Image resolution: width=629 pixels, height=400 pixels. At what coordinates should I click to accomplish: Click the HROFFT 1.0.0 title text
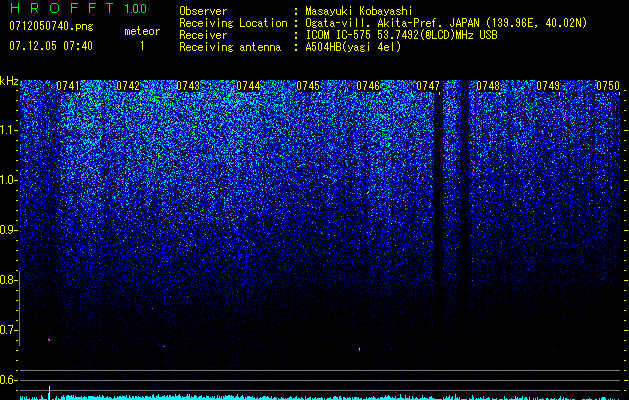pyautogui.click(x=78, y=8)
